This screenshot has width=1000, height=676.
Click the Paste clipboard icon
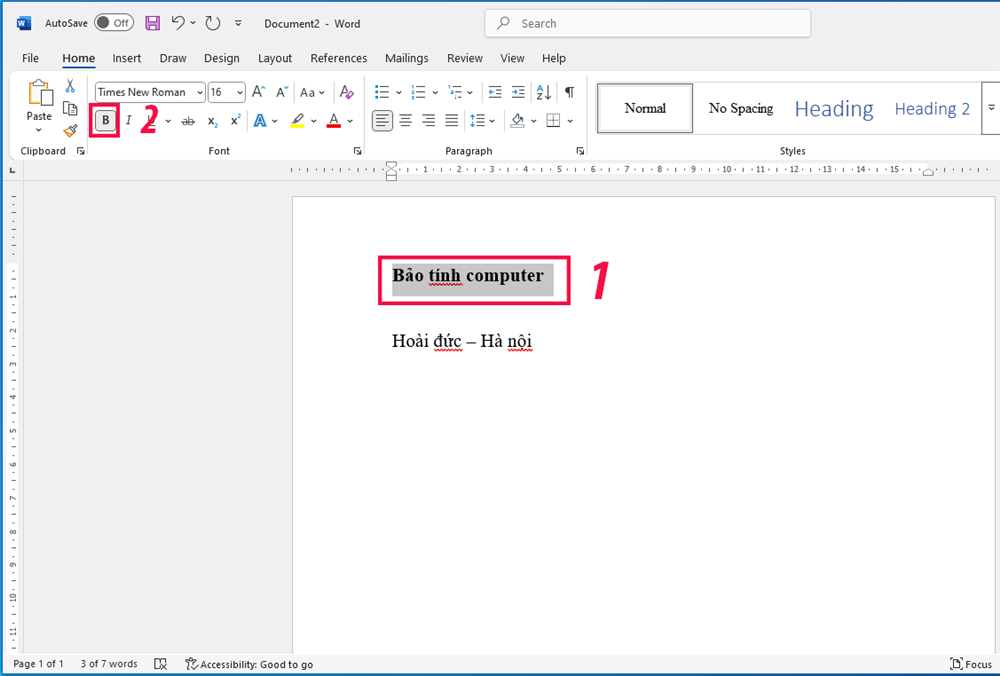pyautogui.click(x=40, y=93)
